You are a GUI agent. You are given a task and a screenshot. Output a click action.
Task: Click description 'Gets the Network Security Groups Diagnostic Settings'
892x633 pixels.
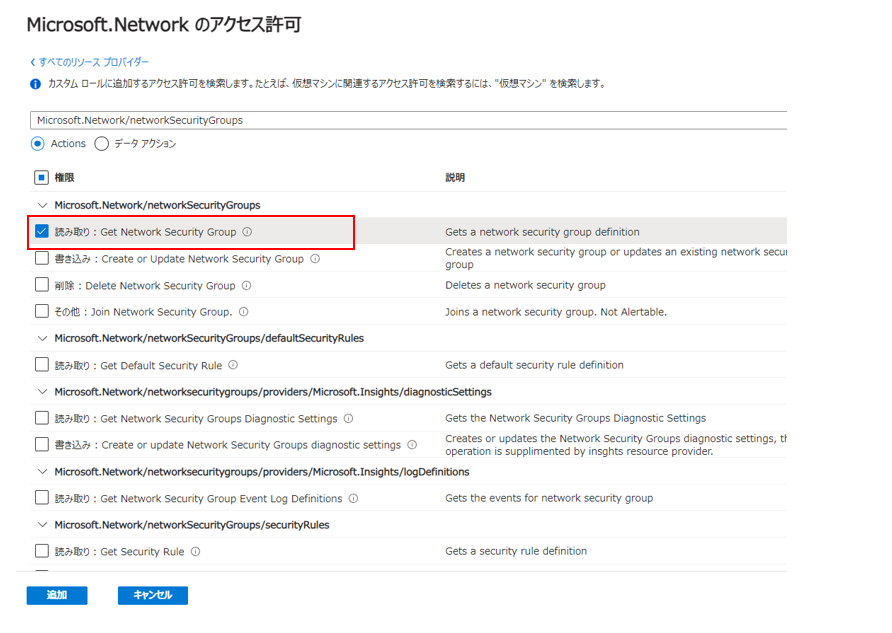[x=575, y=418]
